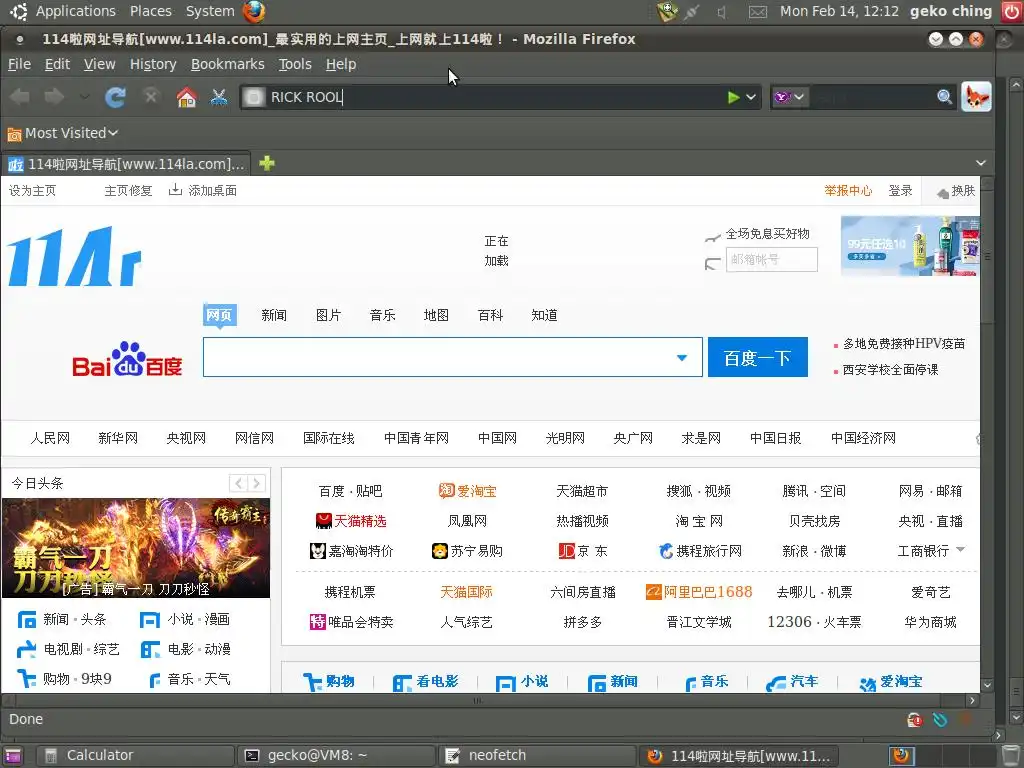1024x768 pixels.
Task: Click the network icon in top panel
Action: tap(692, 12)
